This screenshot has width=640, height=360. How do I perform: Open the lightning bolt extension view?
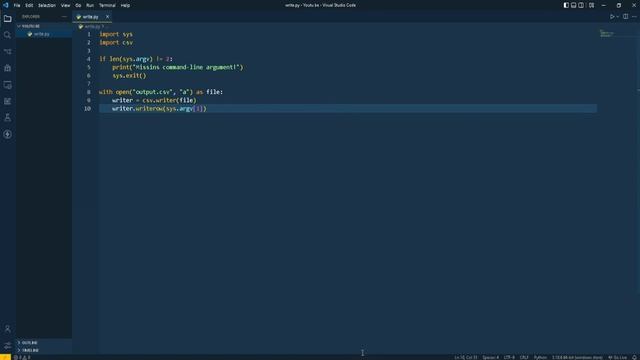point(7,134)
